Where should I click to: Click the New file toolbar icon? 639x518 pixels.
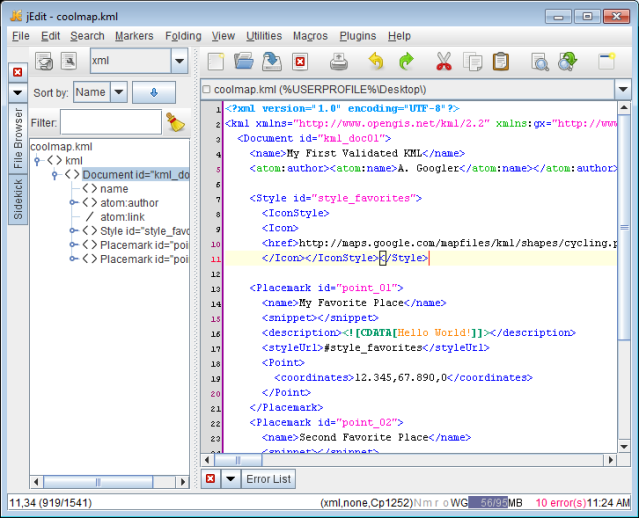point(216,62)
